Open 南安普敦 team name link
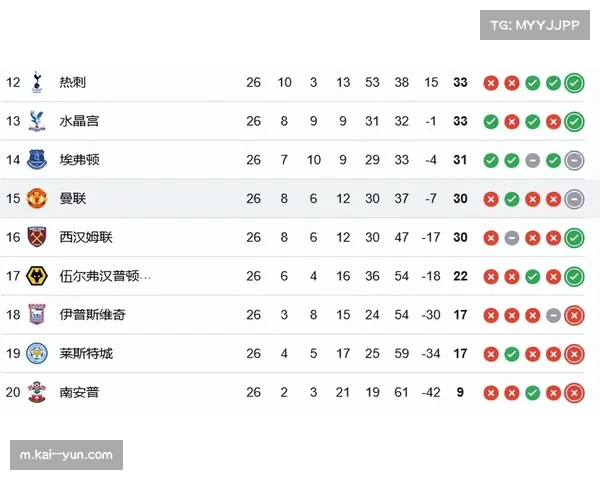600x480 pixels. pyautogui.click(x=79, y=393)
